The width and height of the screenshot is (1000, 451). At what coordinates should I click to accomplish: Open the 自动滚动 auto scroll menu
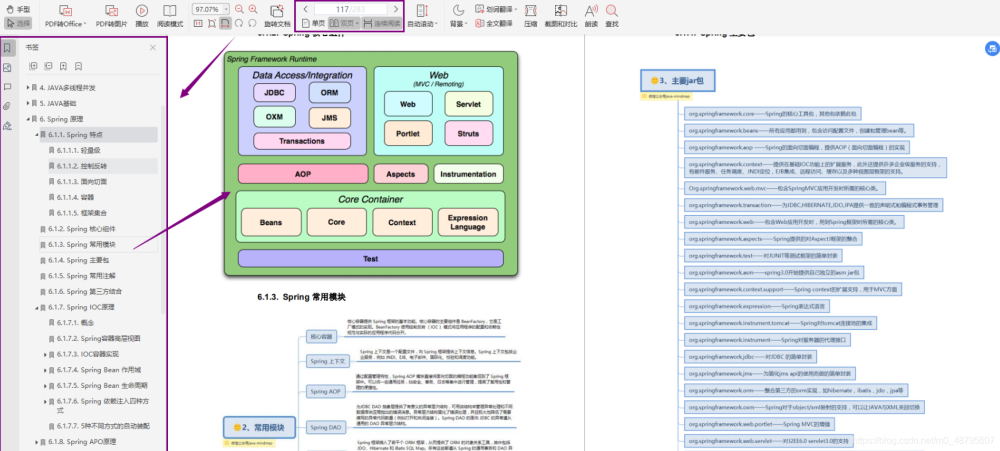[422, 17]
